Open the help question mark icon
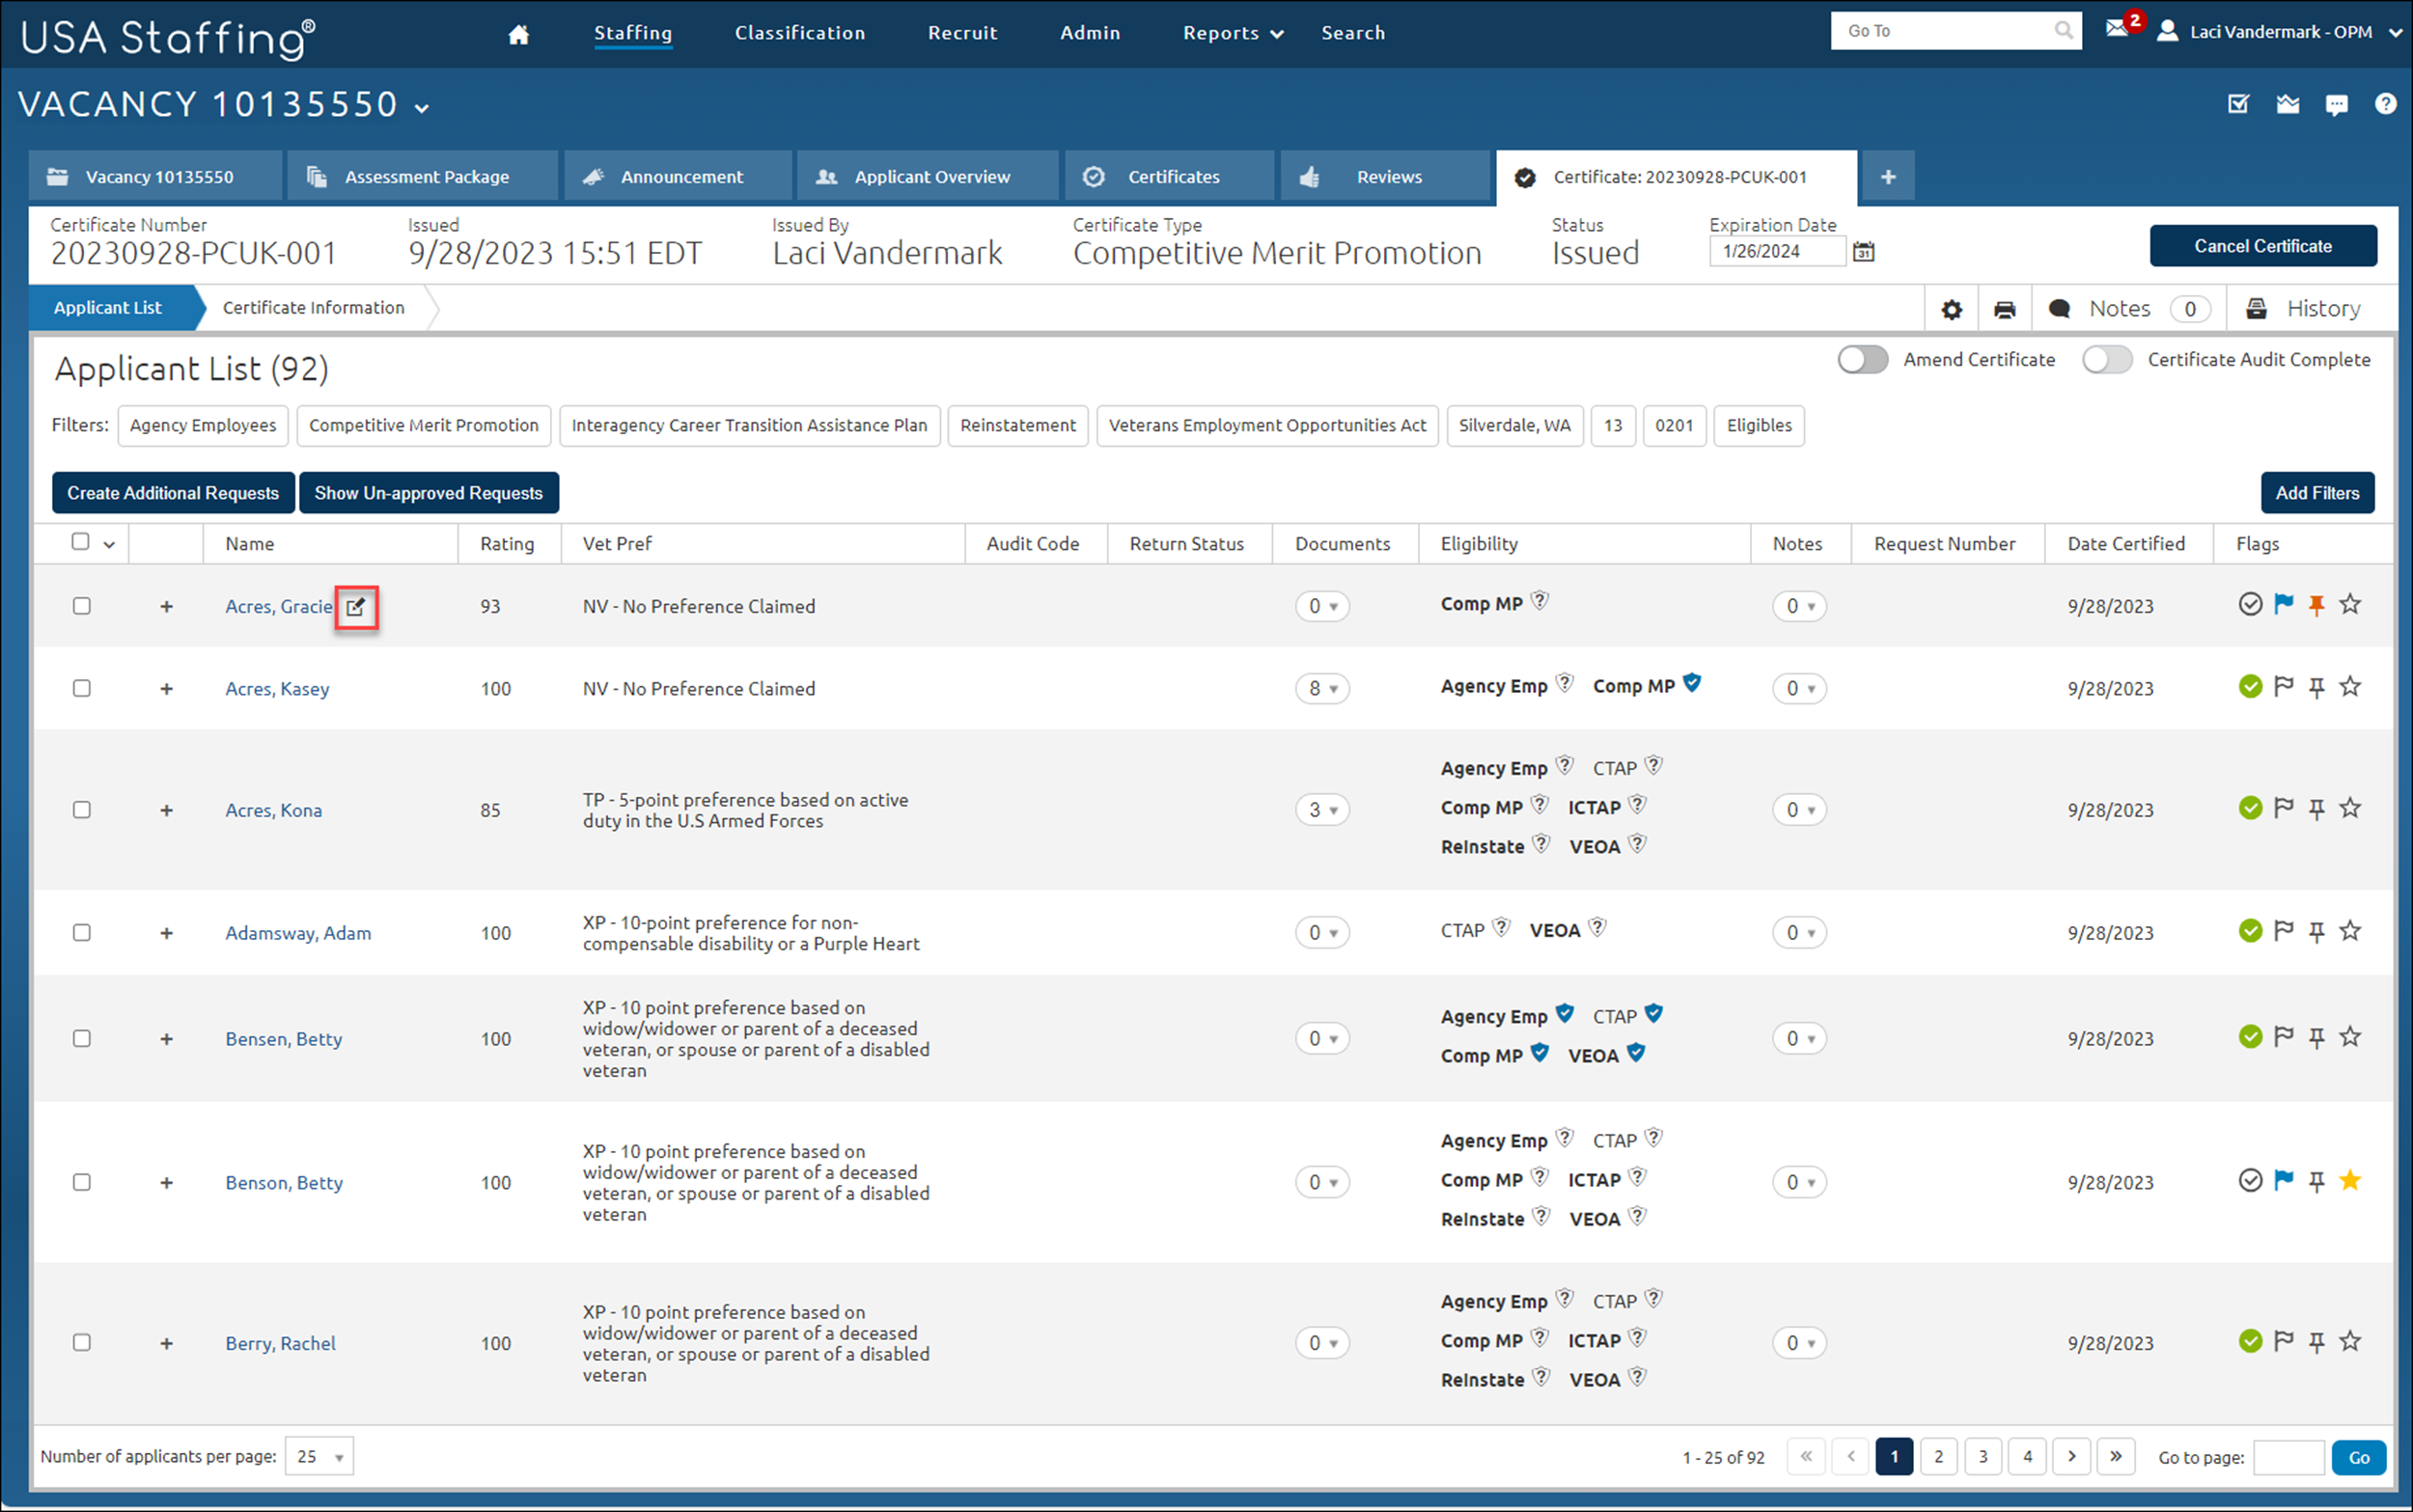The image size is (2413, 1512). pos(2385,104)
